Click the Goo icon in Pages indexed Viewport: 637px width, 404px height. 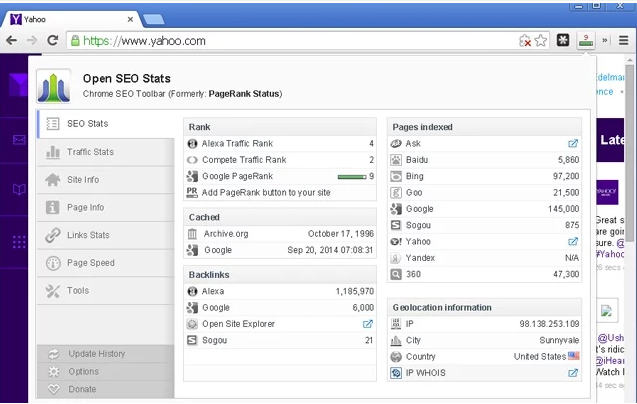[x=396, y=193]
